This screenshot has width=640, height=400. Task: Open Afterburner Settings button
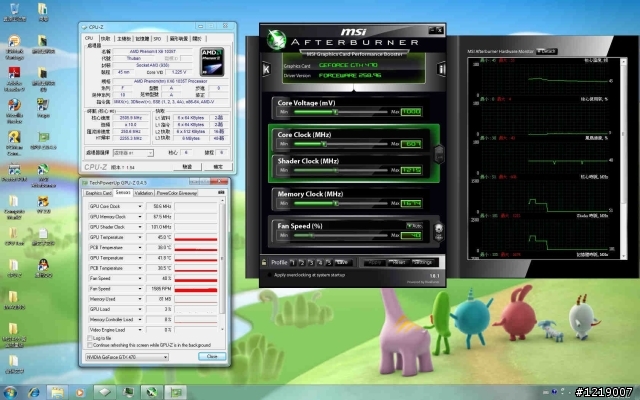coord(423,262)
